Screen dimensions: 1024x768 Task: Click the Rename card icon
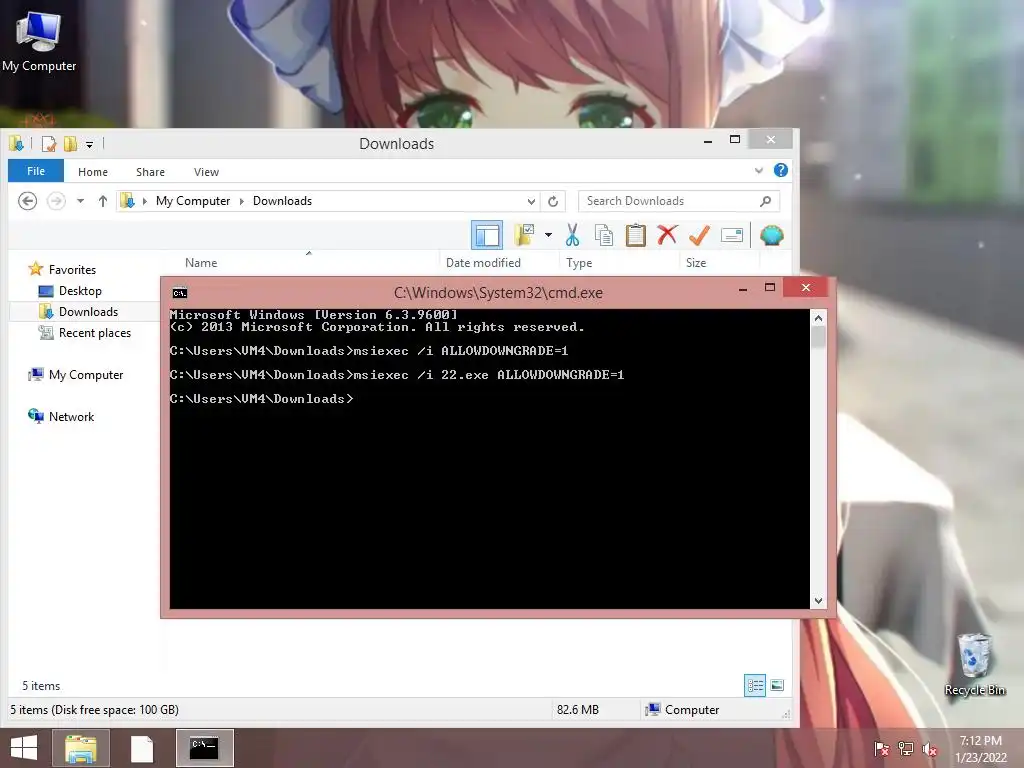click(x=731, y=235)
